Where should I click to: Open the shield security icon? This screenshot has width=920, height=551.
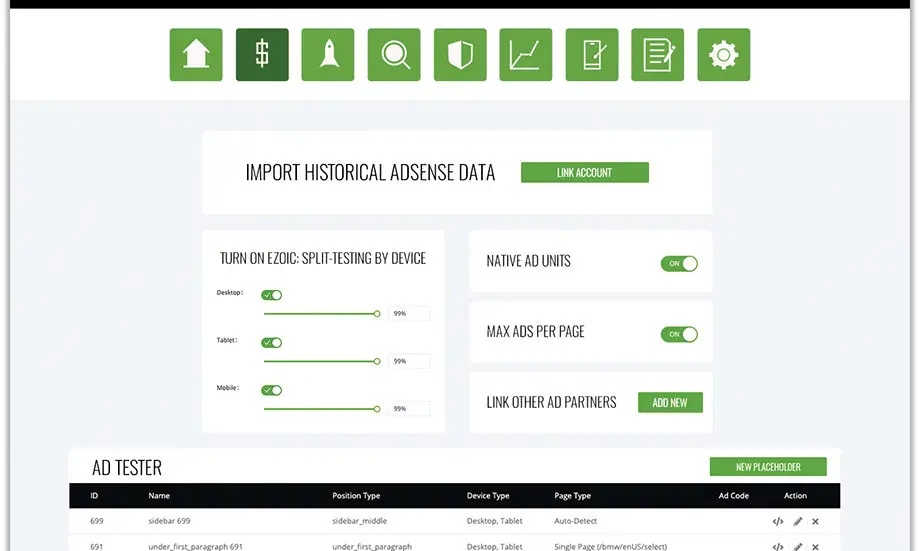point(460,55)
